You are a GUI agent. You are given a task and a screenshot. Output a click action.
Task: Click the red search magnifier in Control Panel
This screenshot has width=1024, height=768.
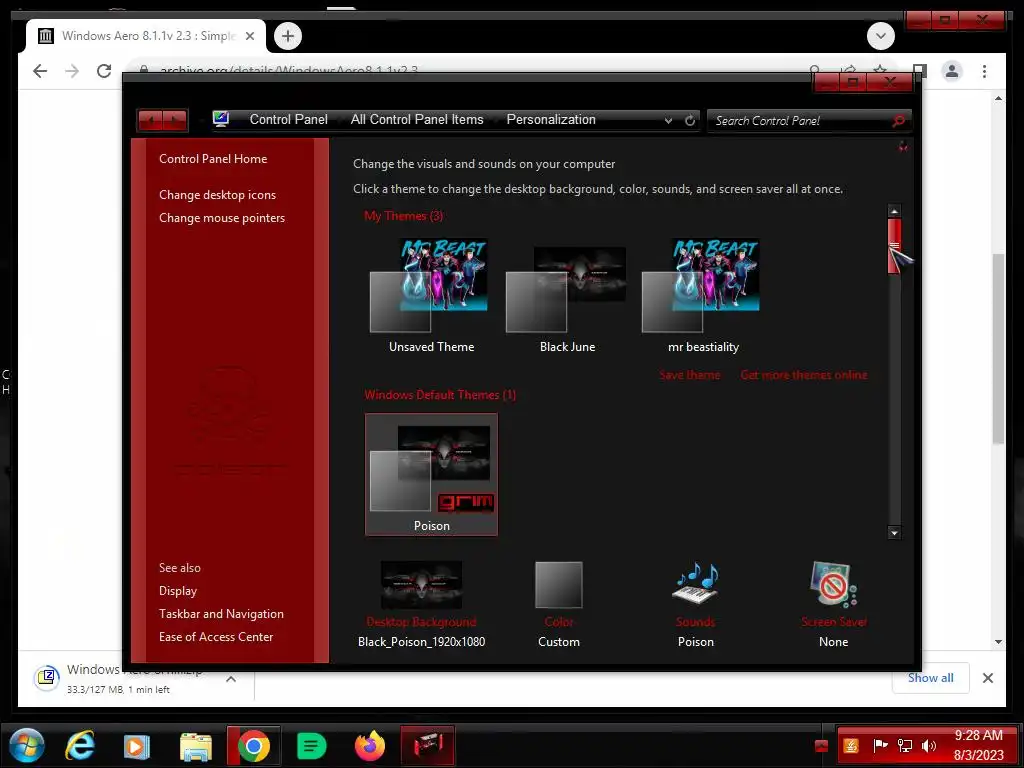(899, 120)
